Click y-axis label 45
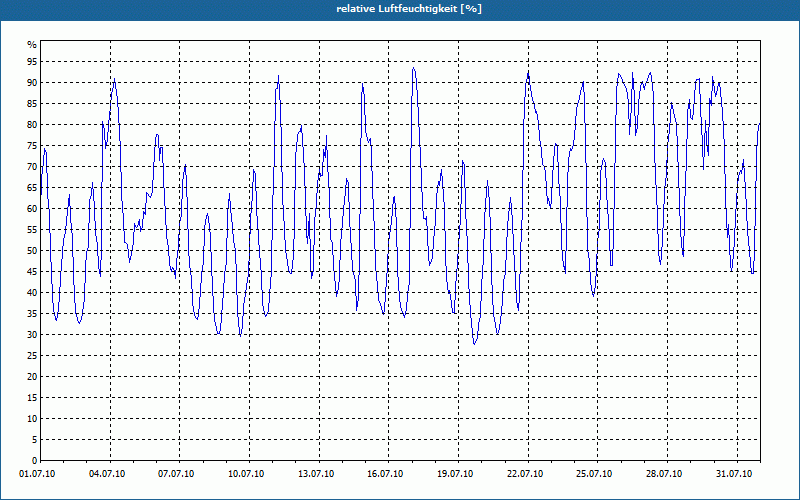Screen dimensions: 800x500 [x=32, y=271]
